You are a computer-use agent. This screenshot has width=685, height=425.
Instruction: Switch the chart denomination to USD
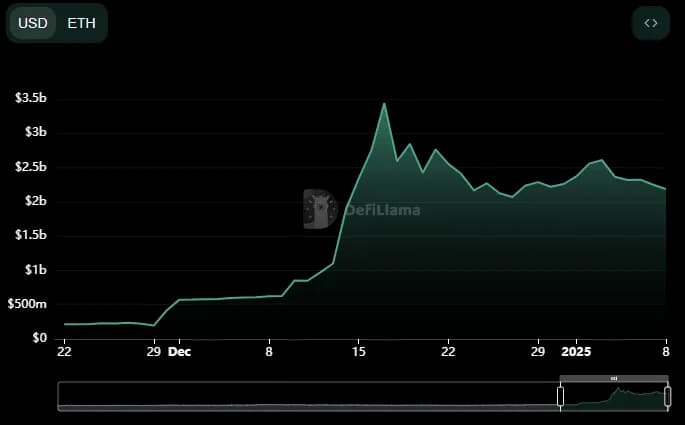point(33,23)
